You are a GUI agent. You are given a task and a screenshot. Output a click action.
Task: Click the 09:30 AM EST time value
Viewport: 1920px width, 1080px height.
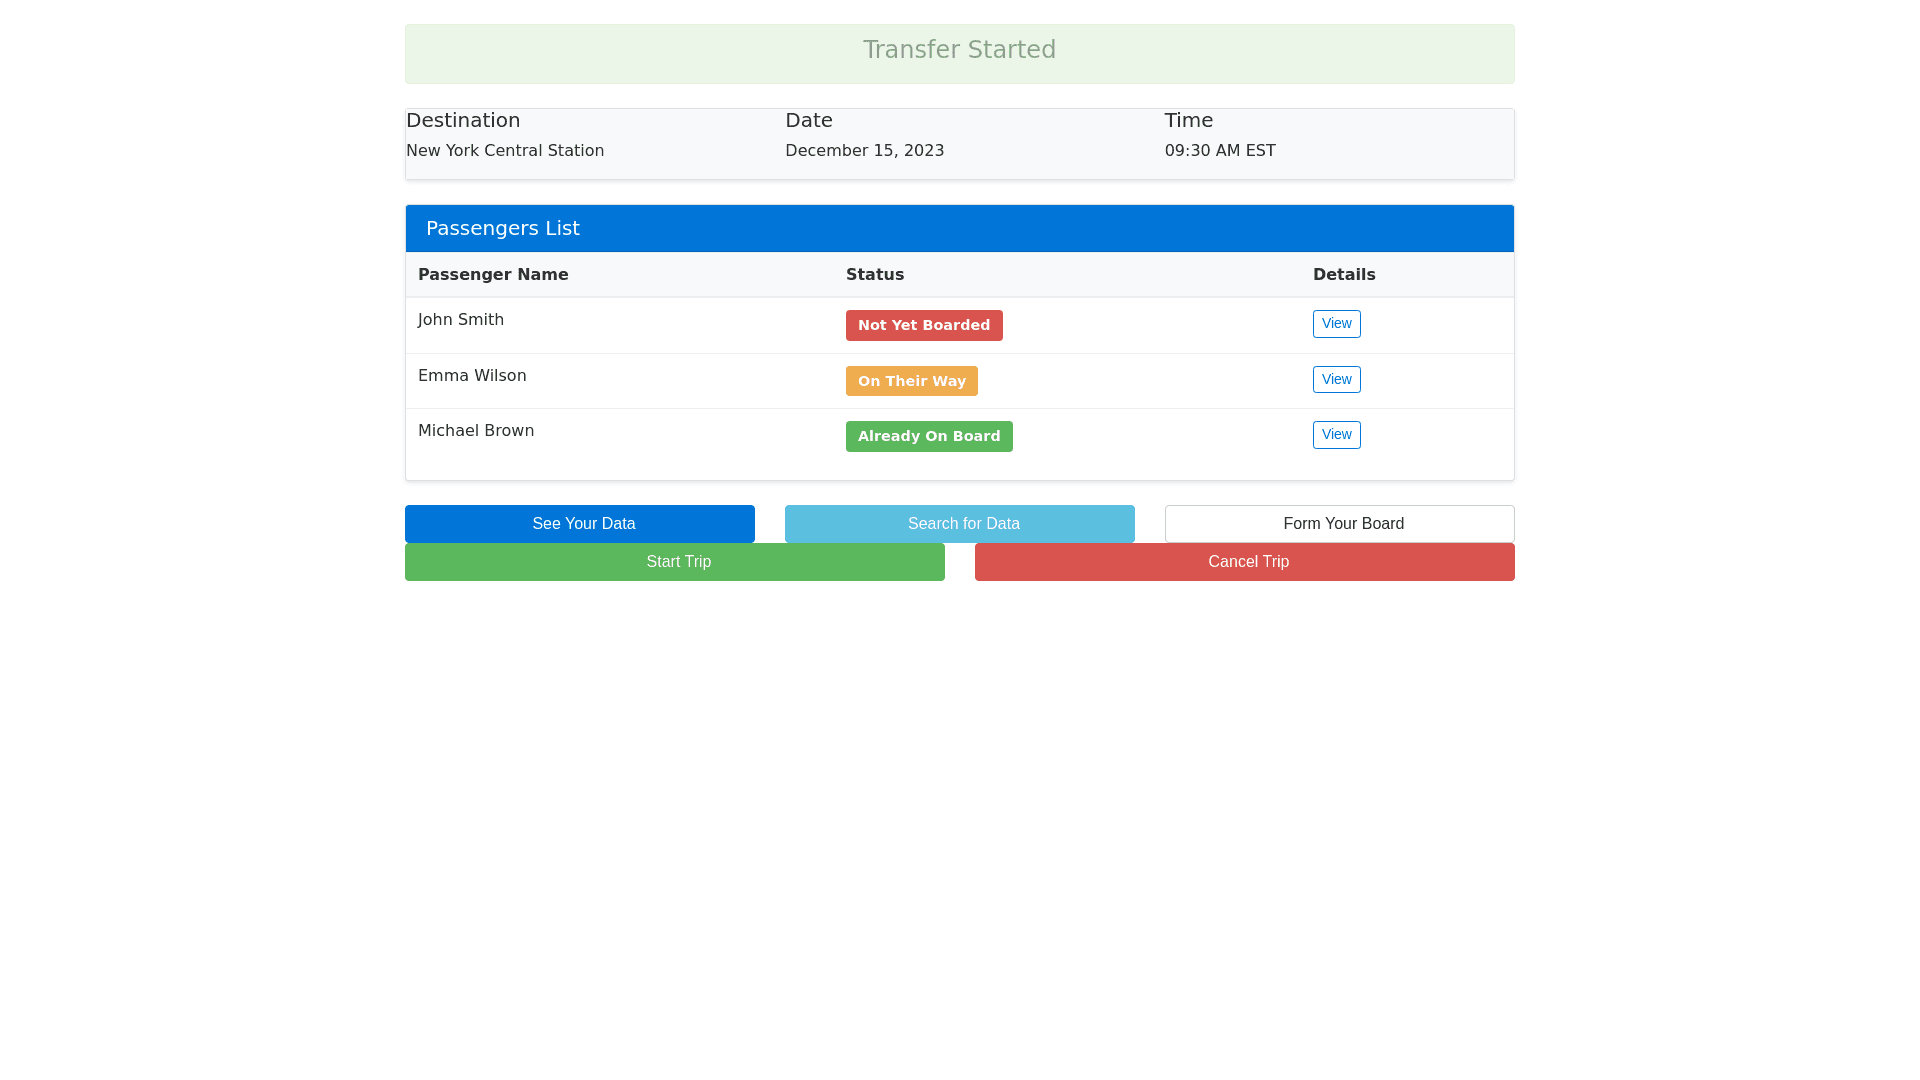click(1220, 150)
